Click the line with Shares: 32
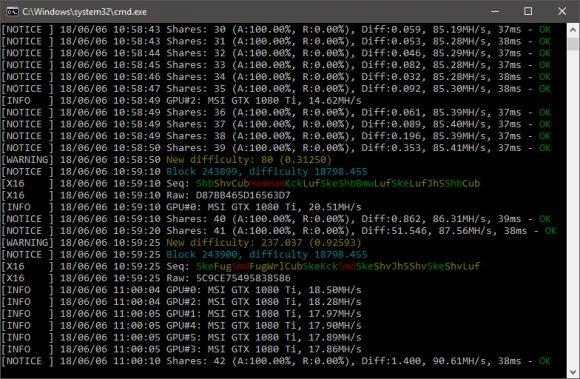 pos(276,53)
